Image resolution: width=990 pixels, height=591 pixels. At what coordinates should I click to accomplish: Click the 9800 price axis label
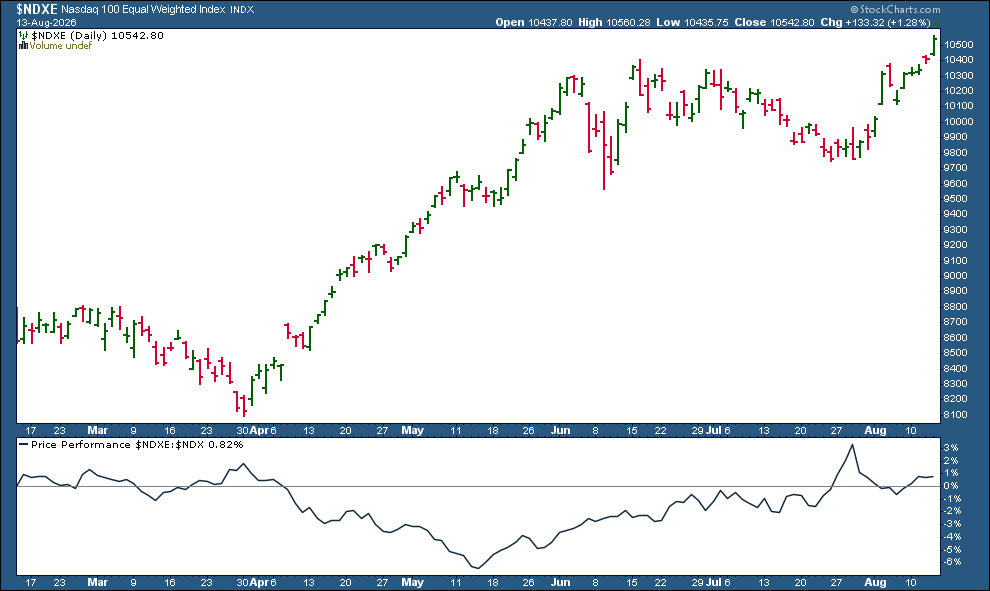(x=956, y=152)
